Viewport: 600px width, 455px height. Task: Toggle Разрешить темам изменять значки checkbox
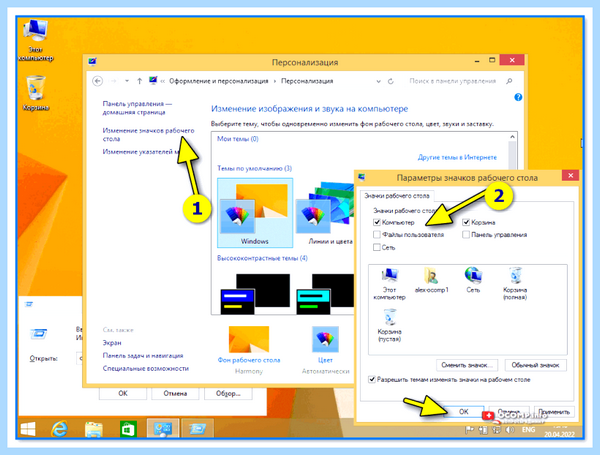(372, 380)
